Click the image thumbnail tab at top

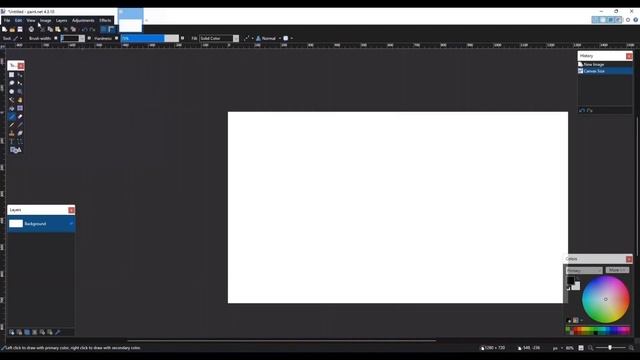point(131,20)
